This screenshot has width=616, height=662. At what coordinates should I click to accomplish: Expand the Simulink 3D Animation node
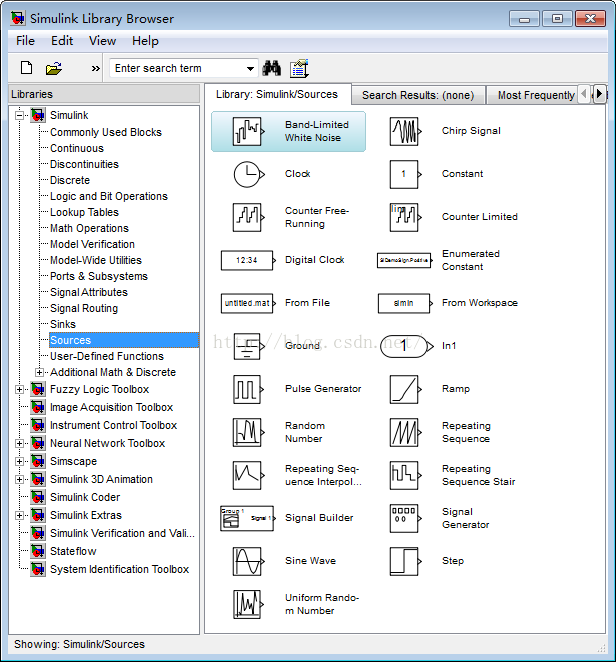[x=19, y=479]
